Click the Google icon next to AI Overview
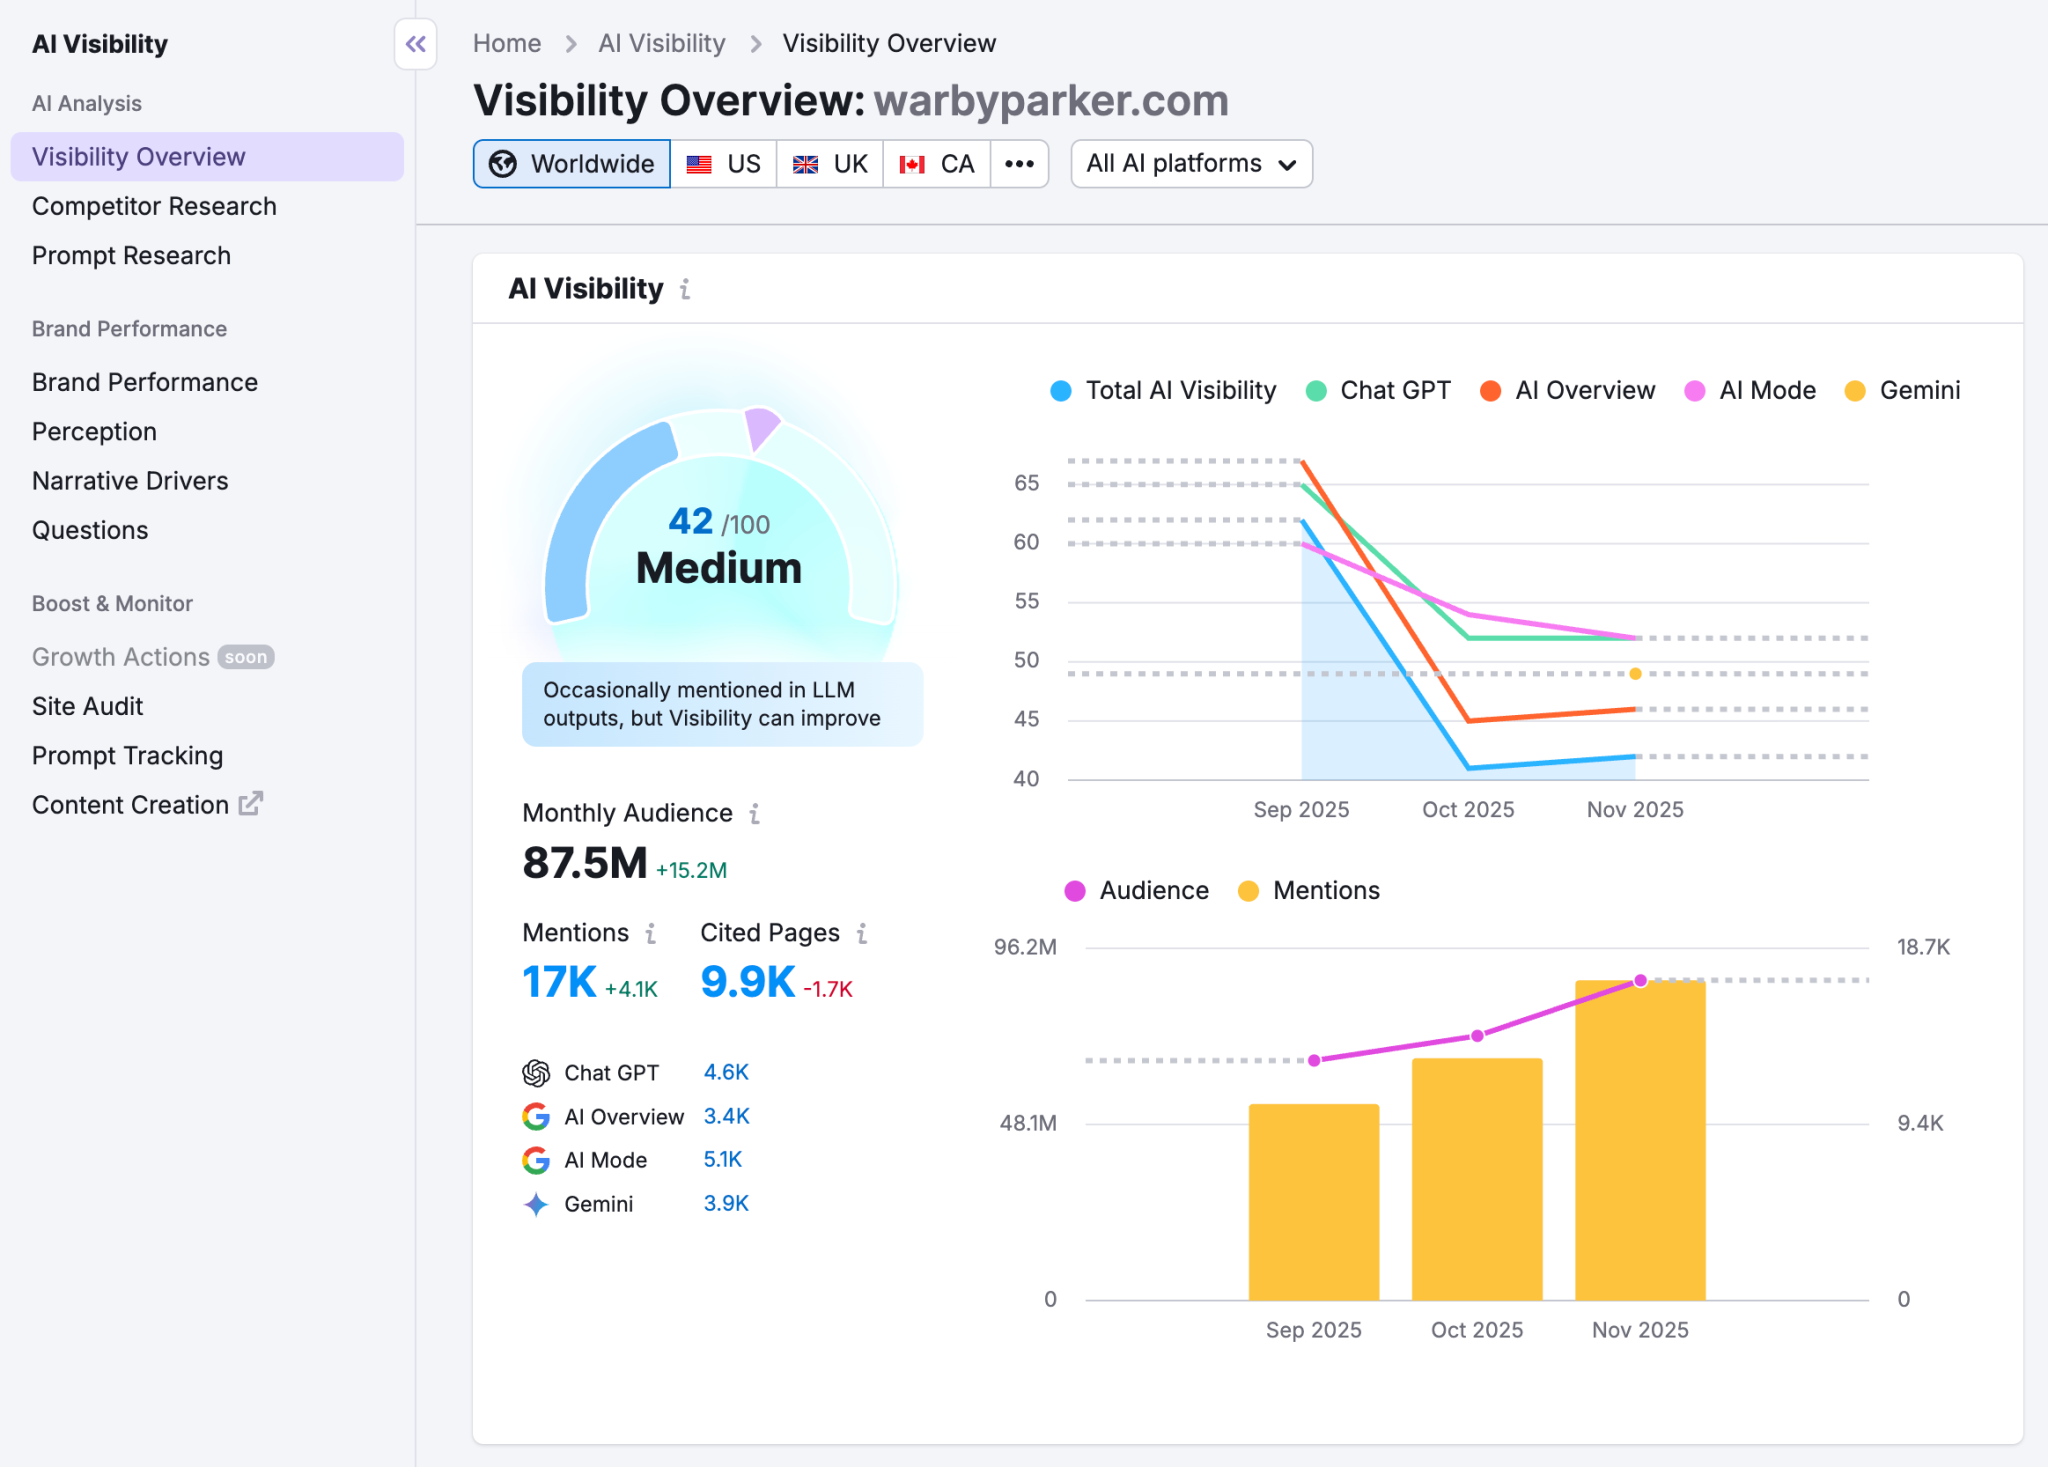 tap(537, 1116)
